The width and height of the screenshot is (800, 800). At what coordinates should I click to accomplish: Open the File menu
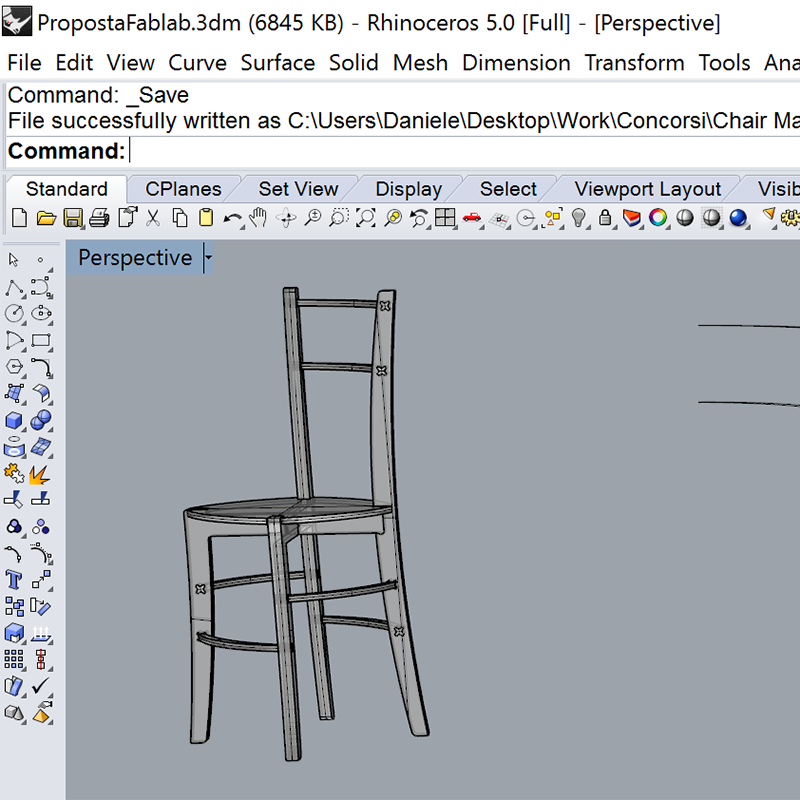[x=24, y=63]
